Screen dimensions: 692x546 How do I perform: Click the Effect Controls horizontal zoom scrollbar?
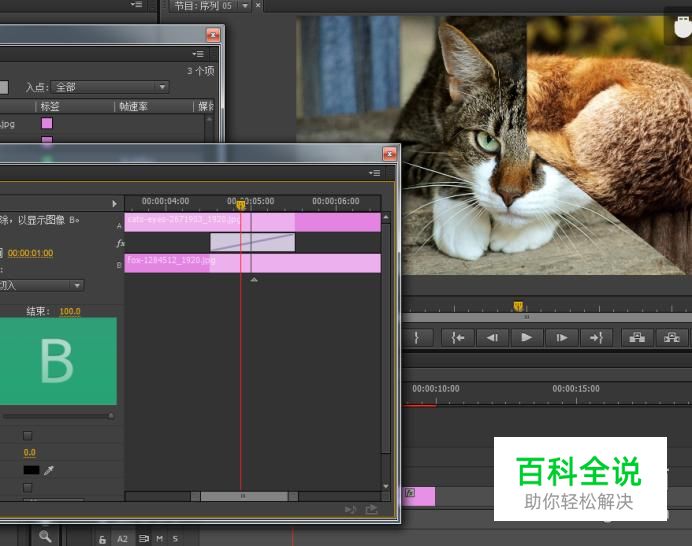click(244, 496)
